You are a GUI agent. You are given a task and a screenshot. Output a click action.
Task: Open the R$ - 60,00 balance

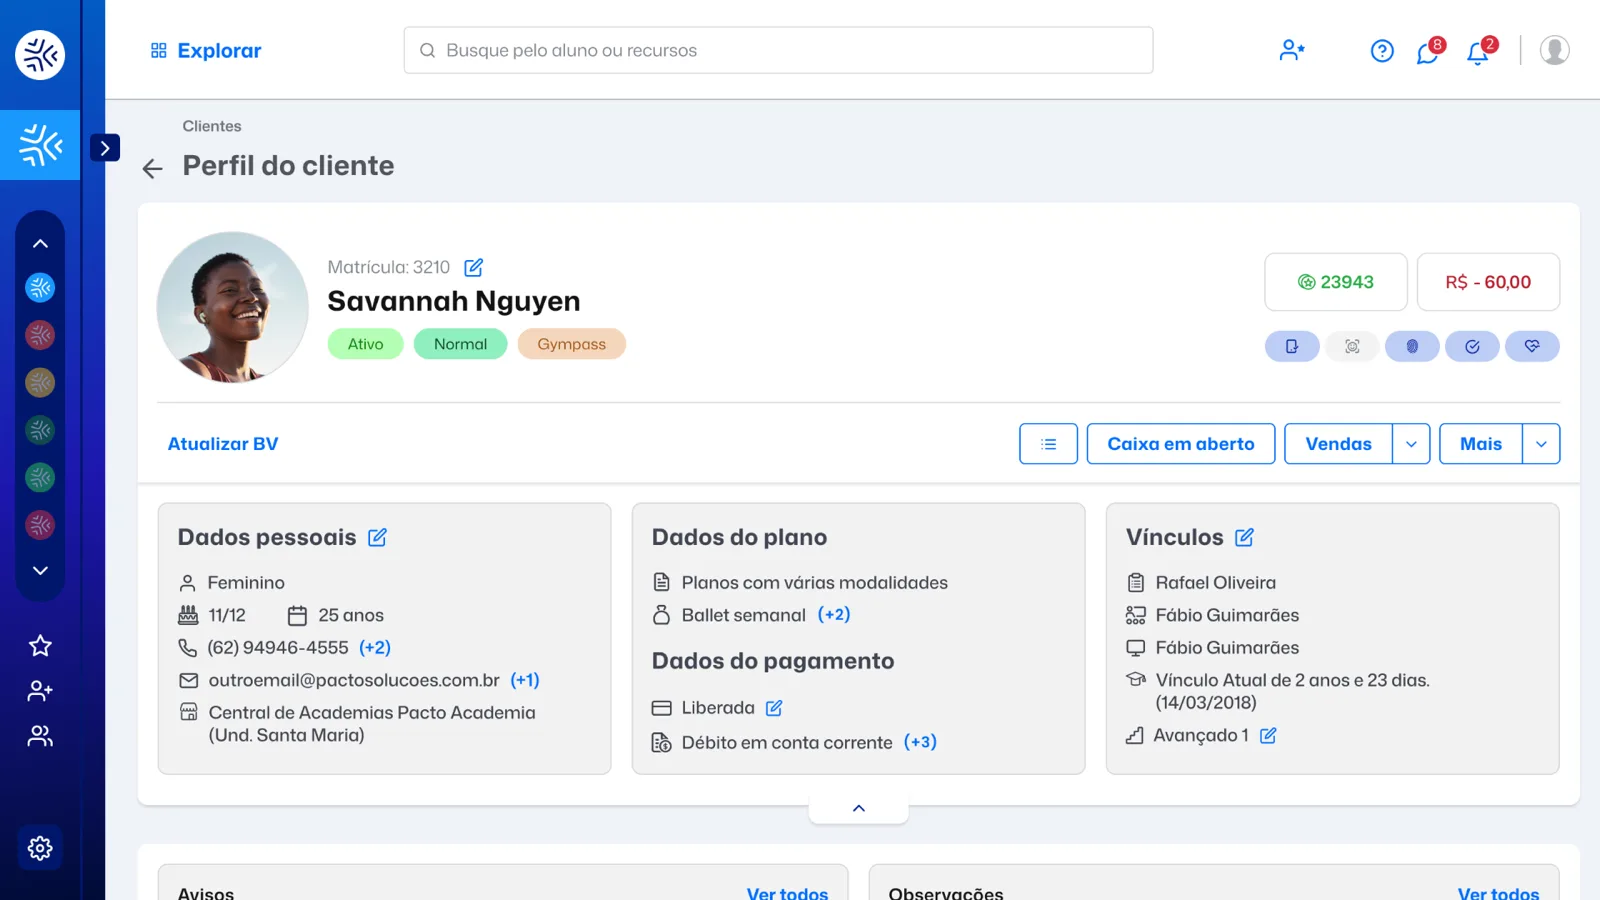pyautogui.click(x=1488, y=282)
